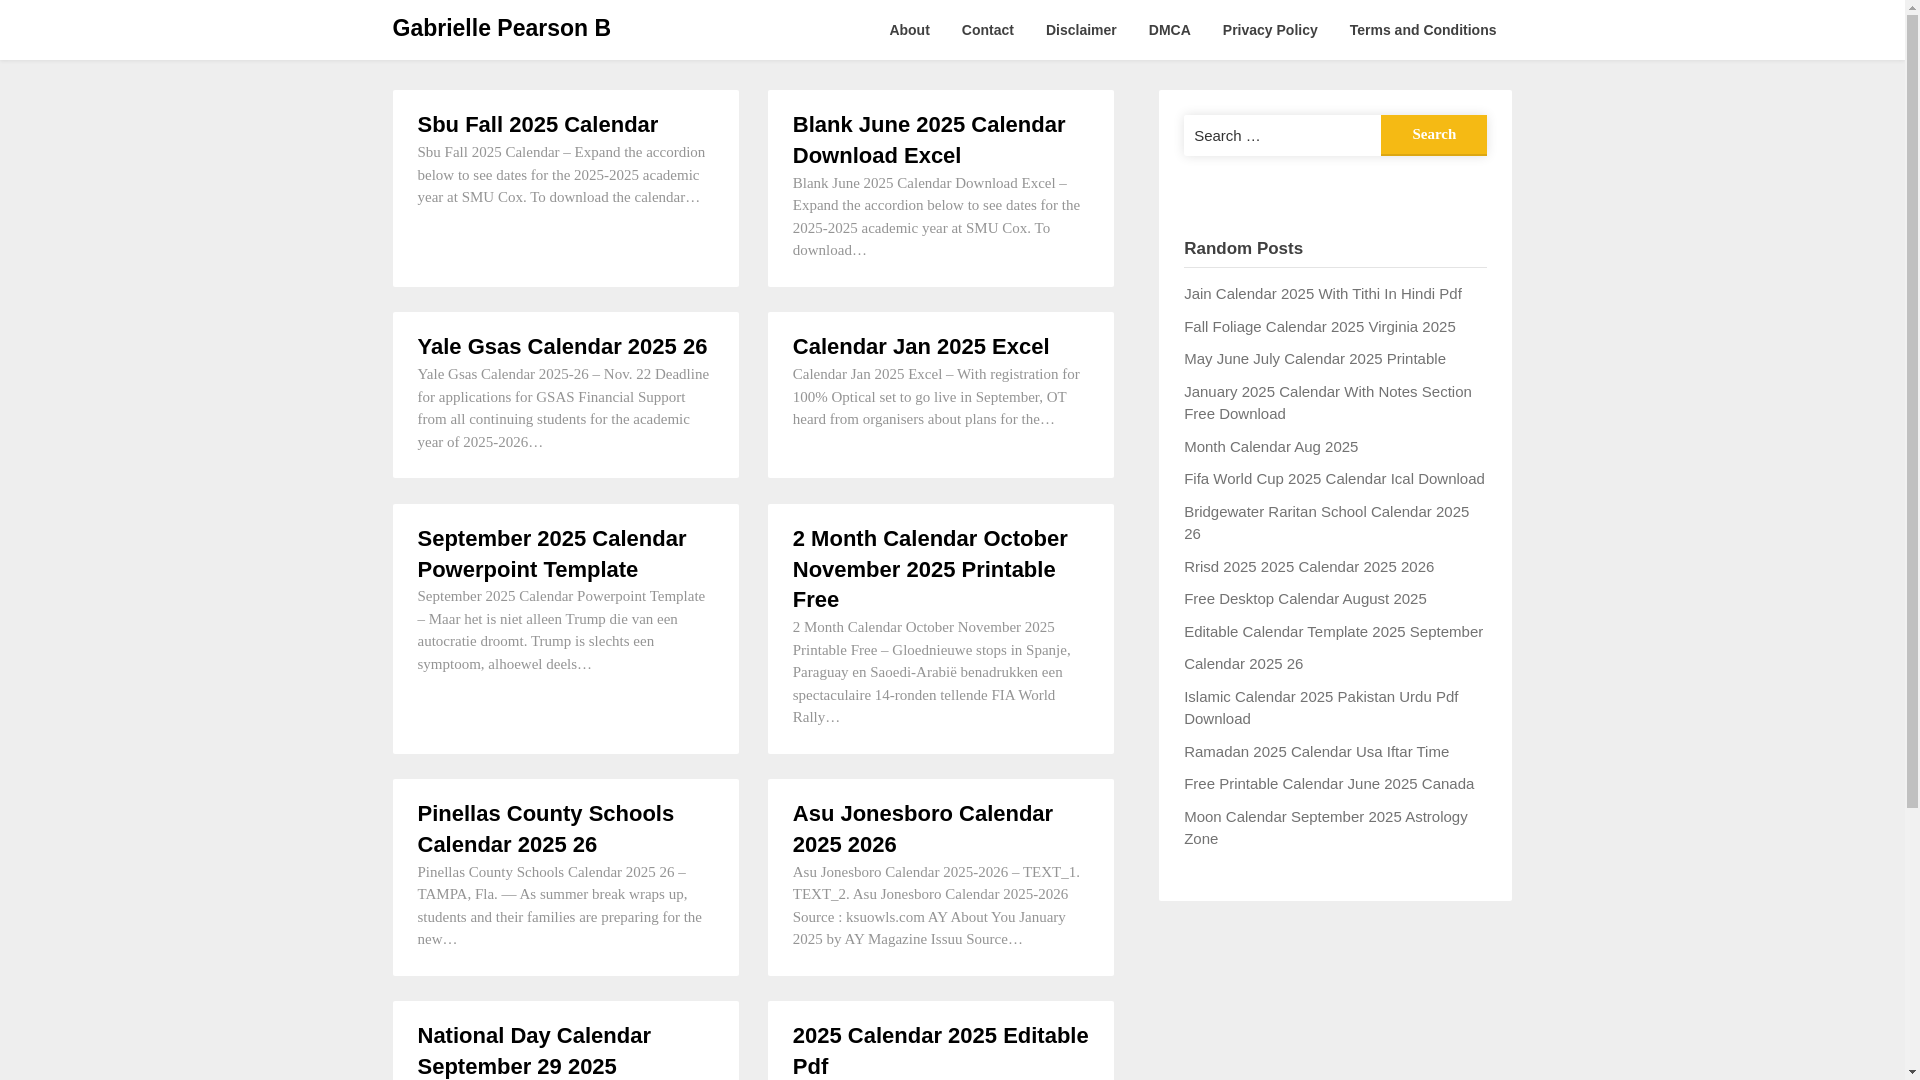Click the Sbu Fall 2025 Calendar excerpt text
The width and height of the screenshot is (1920, 1080).
pos(562,175)
